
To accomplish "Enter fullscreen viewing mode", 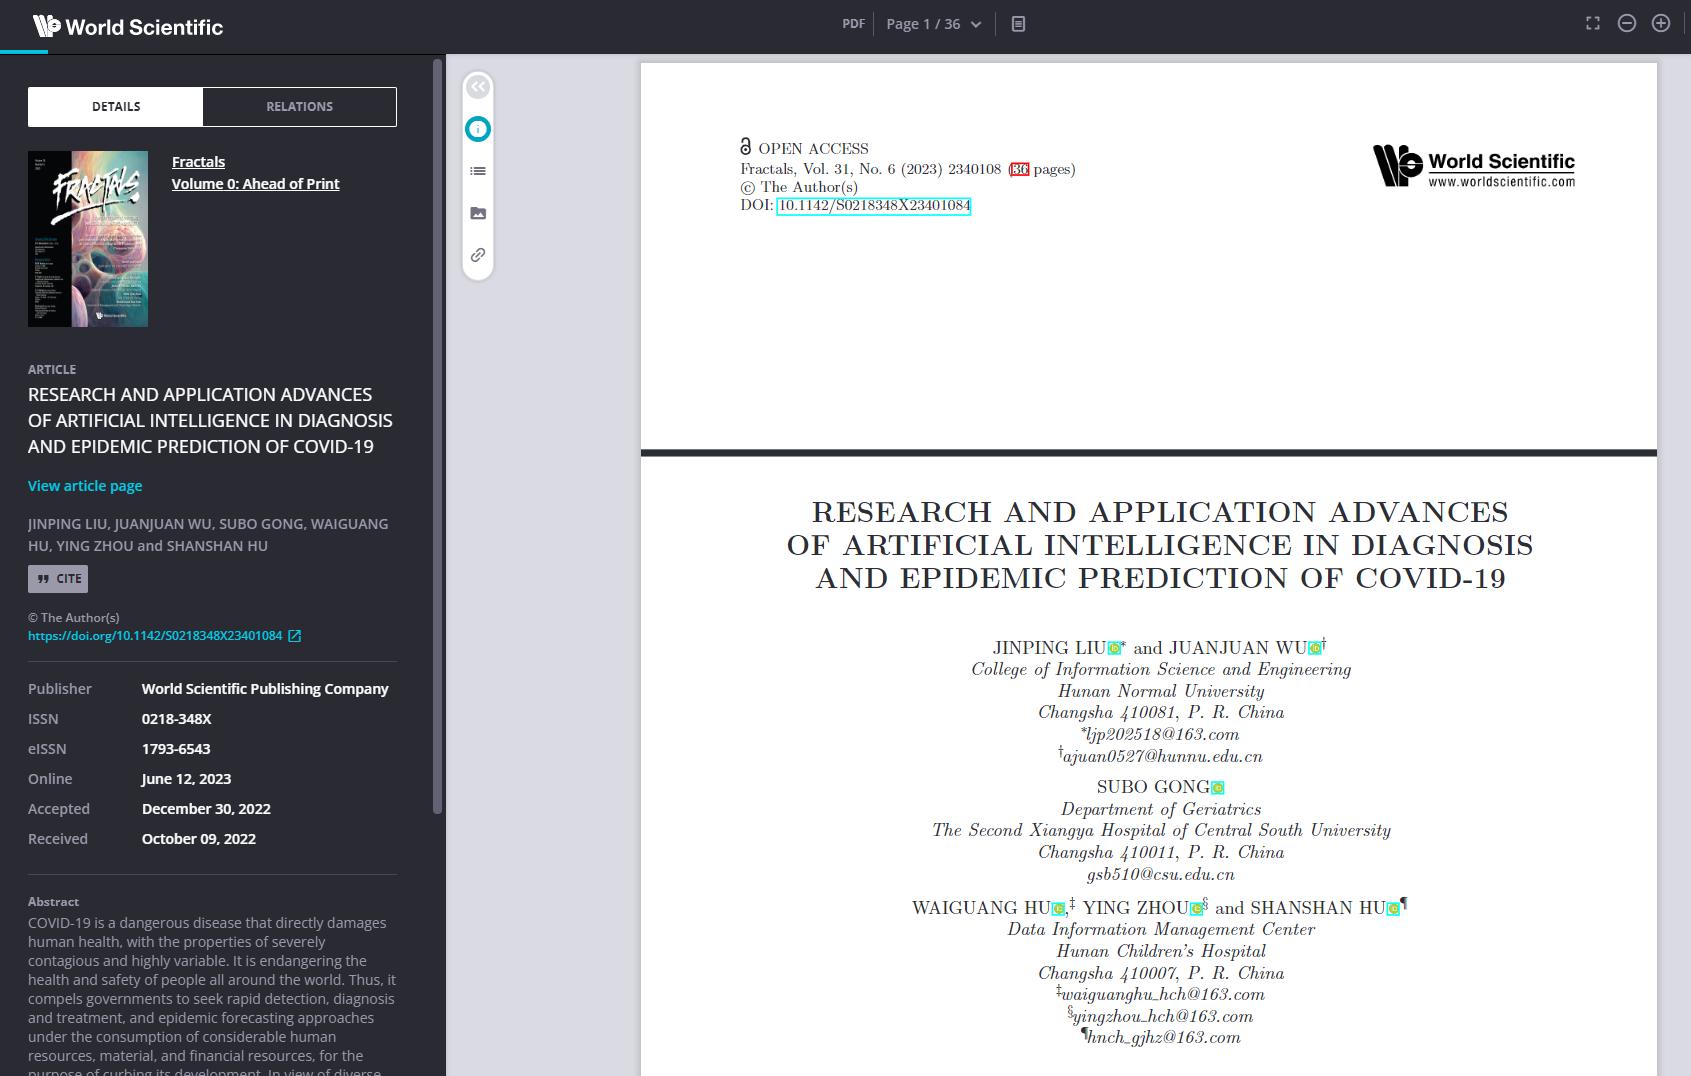I will pyautogui.click(x=1593, y=23).
